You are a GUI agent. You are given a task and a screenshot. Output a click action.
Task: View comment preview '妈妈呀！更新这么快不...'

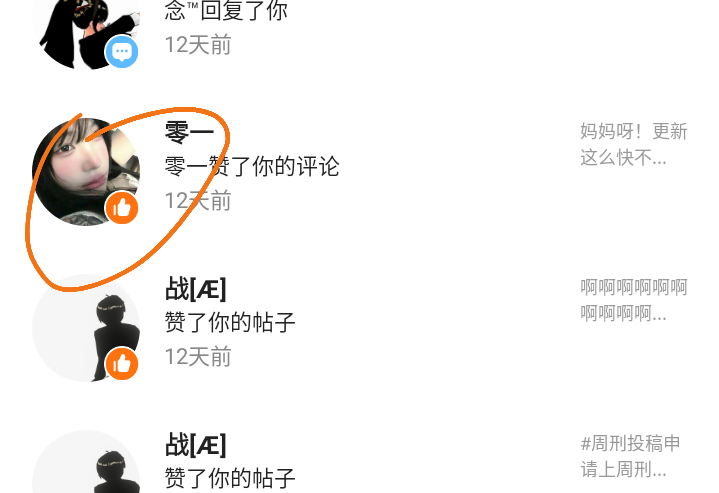click(x=633, y=144)
